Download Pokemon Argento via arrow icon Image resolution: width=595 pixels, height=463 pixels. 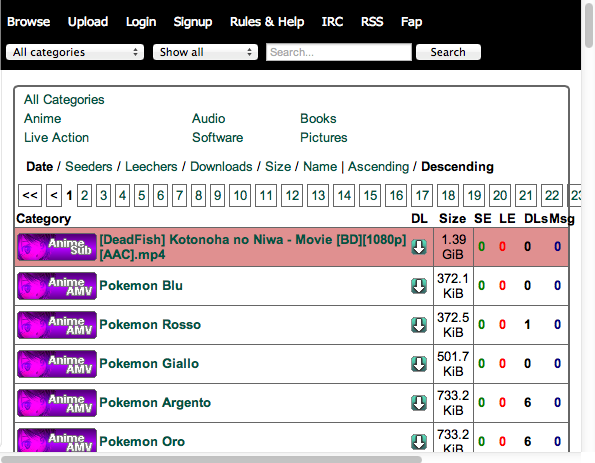coord(419,403)
